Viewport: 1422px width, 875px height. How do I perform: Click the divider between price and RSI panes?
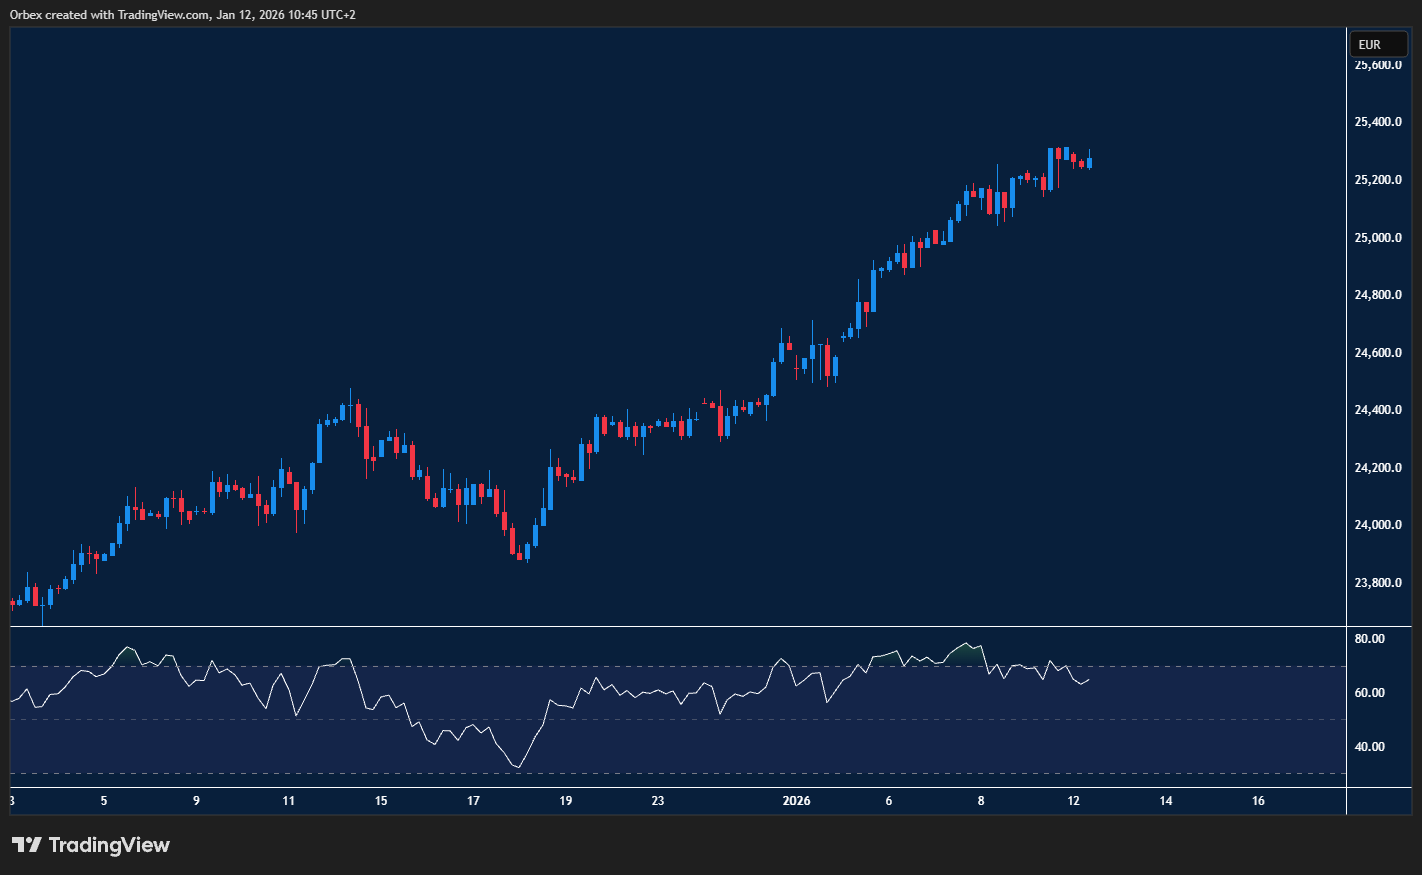[x=678, y=627]
